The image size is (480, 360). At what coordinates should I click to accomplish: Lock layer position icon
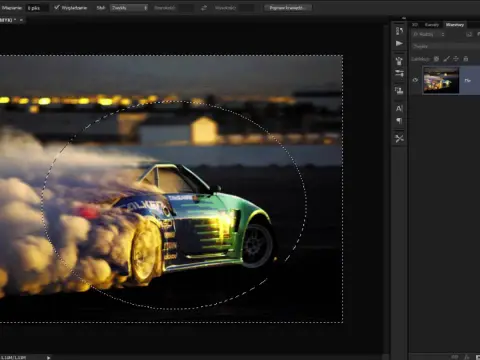tap(456, 59)
